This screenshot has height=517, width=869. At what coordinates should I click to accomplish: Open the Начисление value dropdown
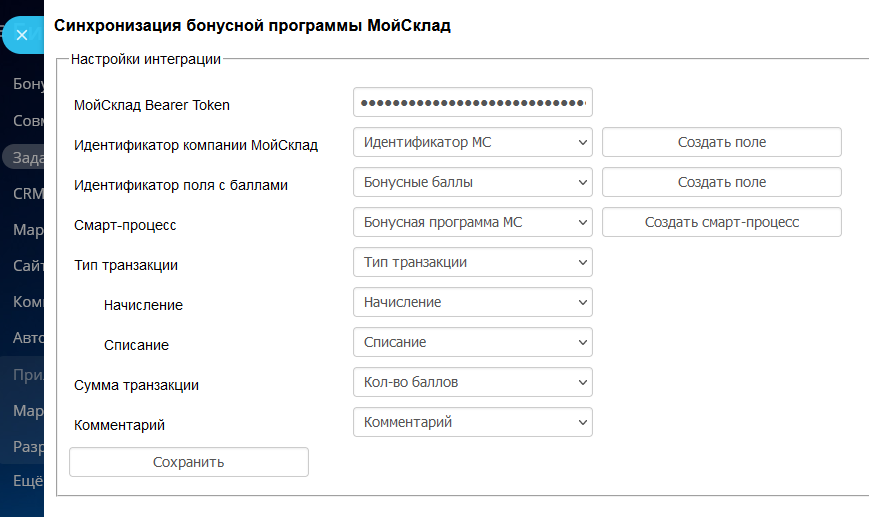pyautogui.click(x=472, y=302)
